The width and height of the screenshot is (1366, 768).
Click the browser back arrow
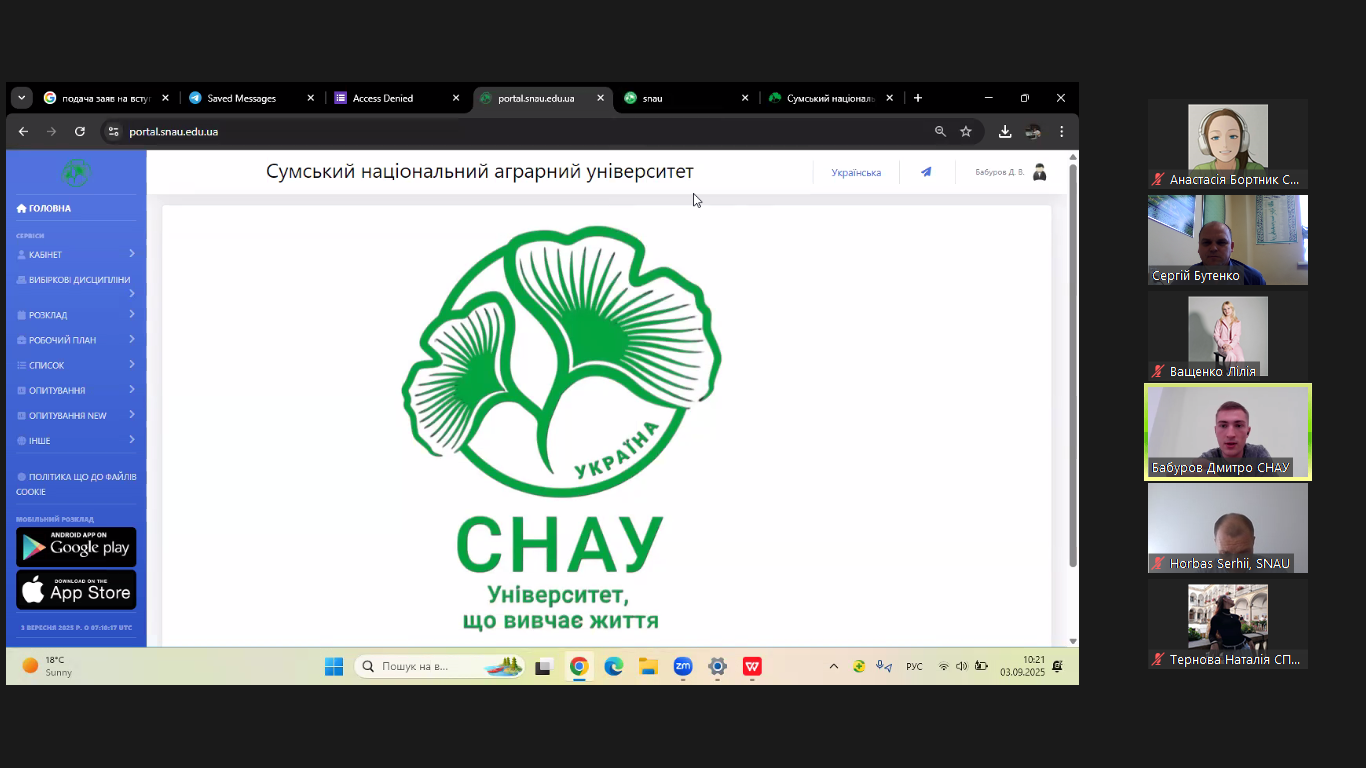pos(24,131)
